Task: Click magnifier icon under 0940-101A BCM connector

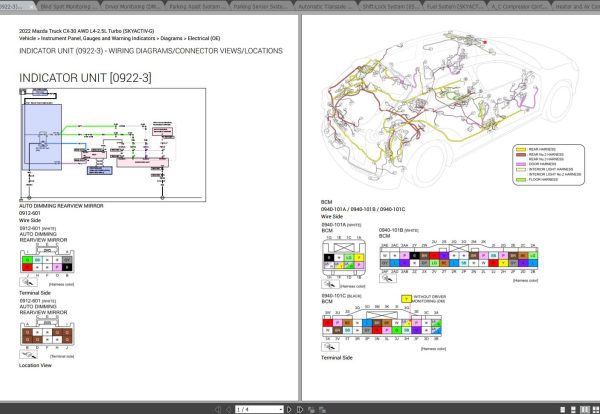Action: [x=330, y=284]
